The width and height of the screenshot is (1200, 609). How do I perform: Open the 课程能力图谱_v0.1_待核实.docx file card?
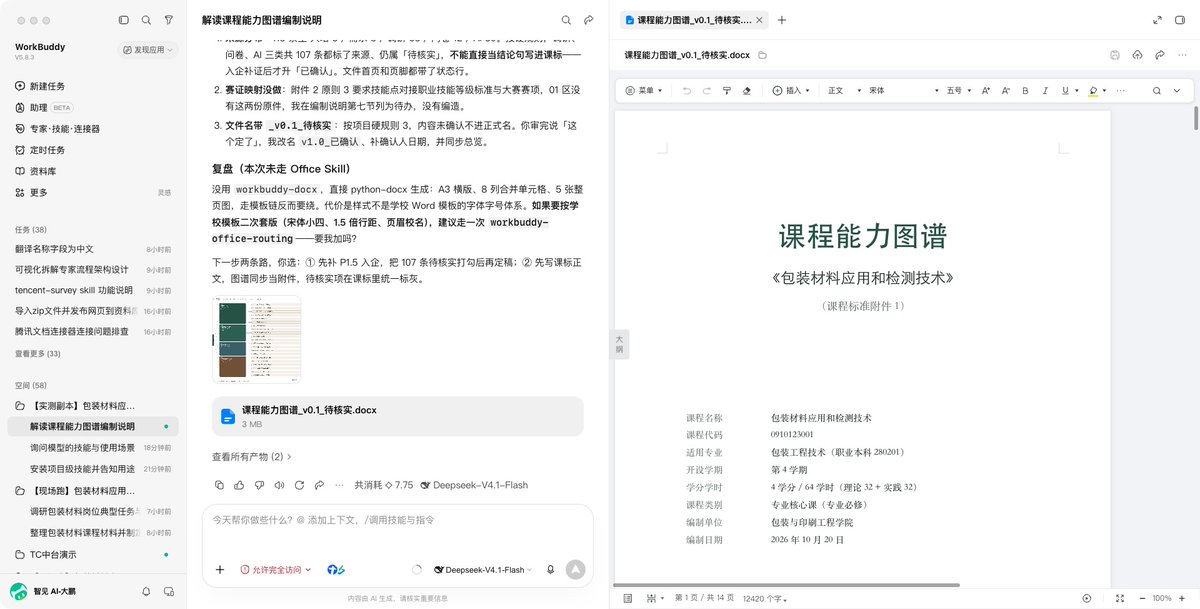click(398, 416)
